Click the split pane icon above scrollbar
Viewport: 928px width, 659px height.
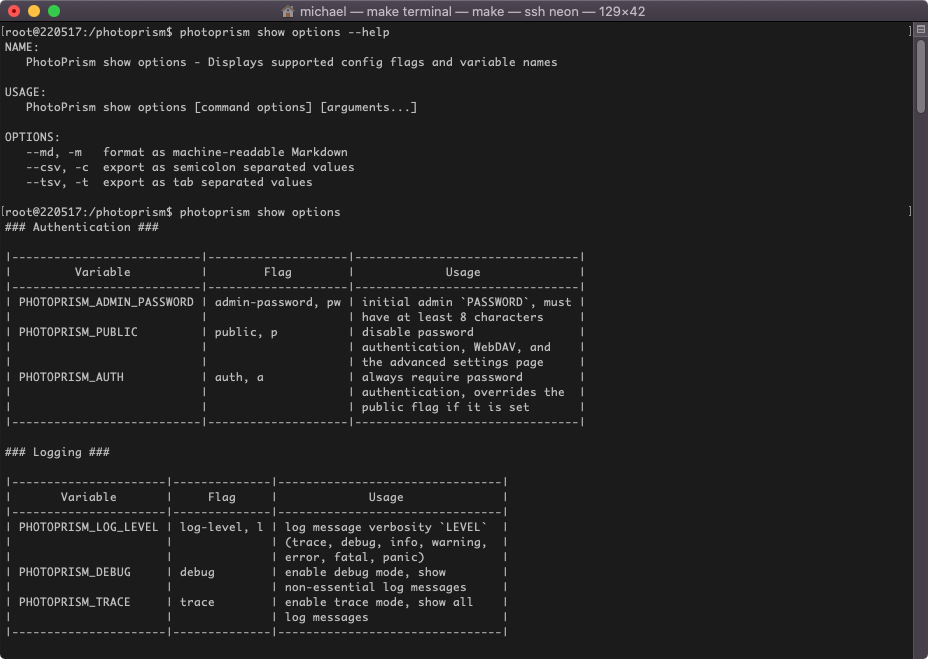click(x=920, y=29)
